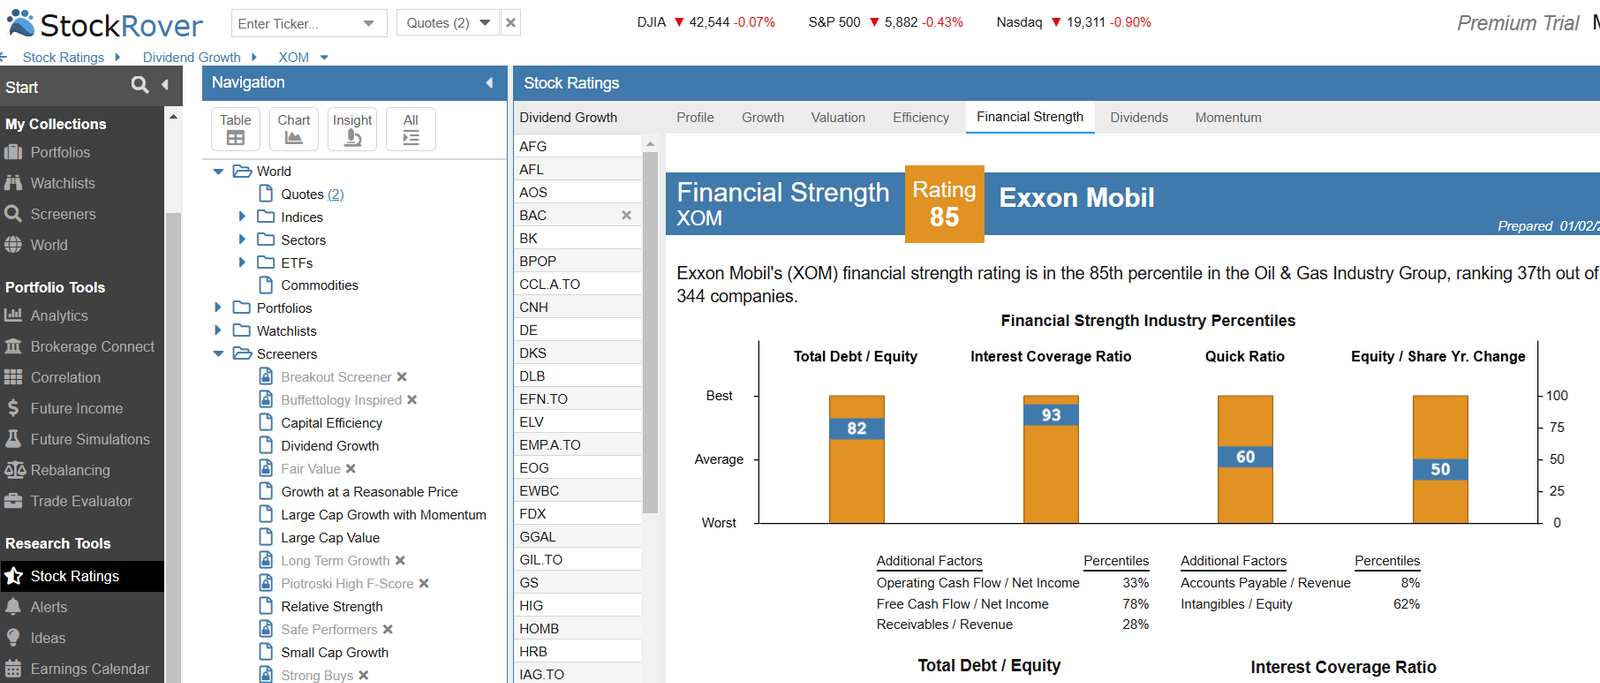Switch to the Dividends tab
The height and width of the screenshot is (683, 1600).
pos(1139,117)
